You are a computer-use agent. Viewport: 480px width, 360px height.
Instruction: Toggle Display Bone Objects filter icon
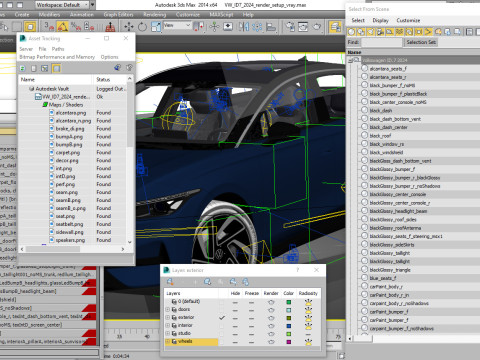pos(428,32)
